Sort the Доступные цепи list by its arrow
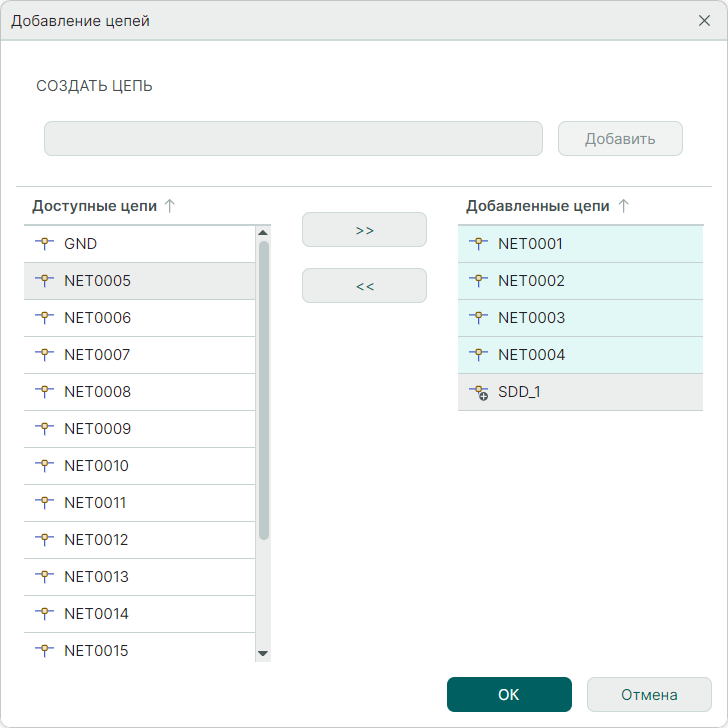Viewport: 728px width, 728px height. (170, 206)
